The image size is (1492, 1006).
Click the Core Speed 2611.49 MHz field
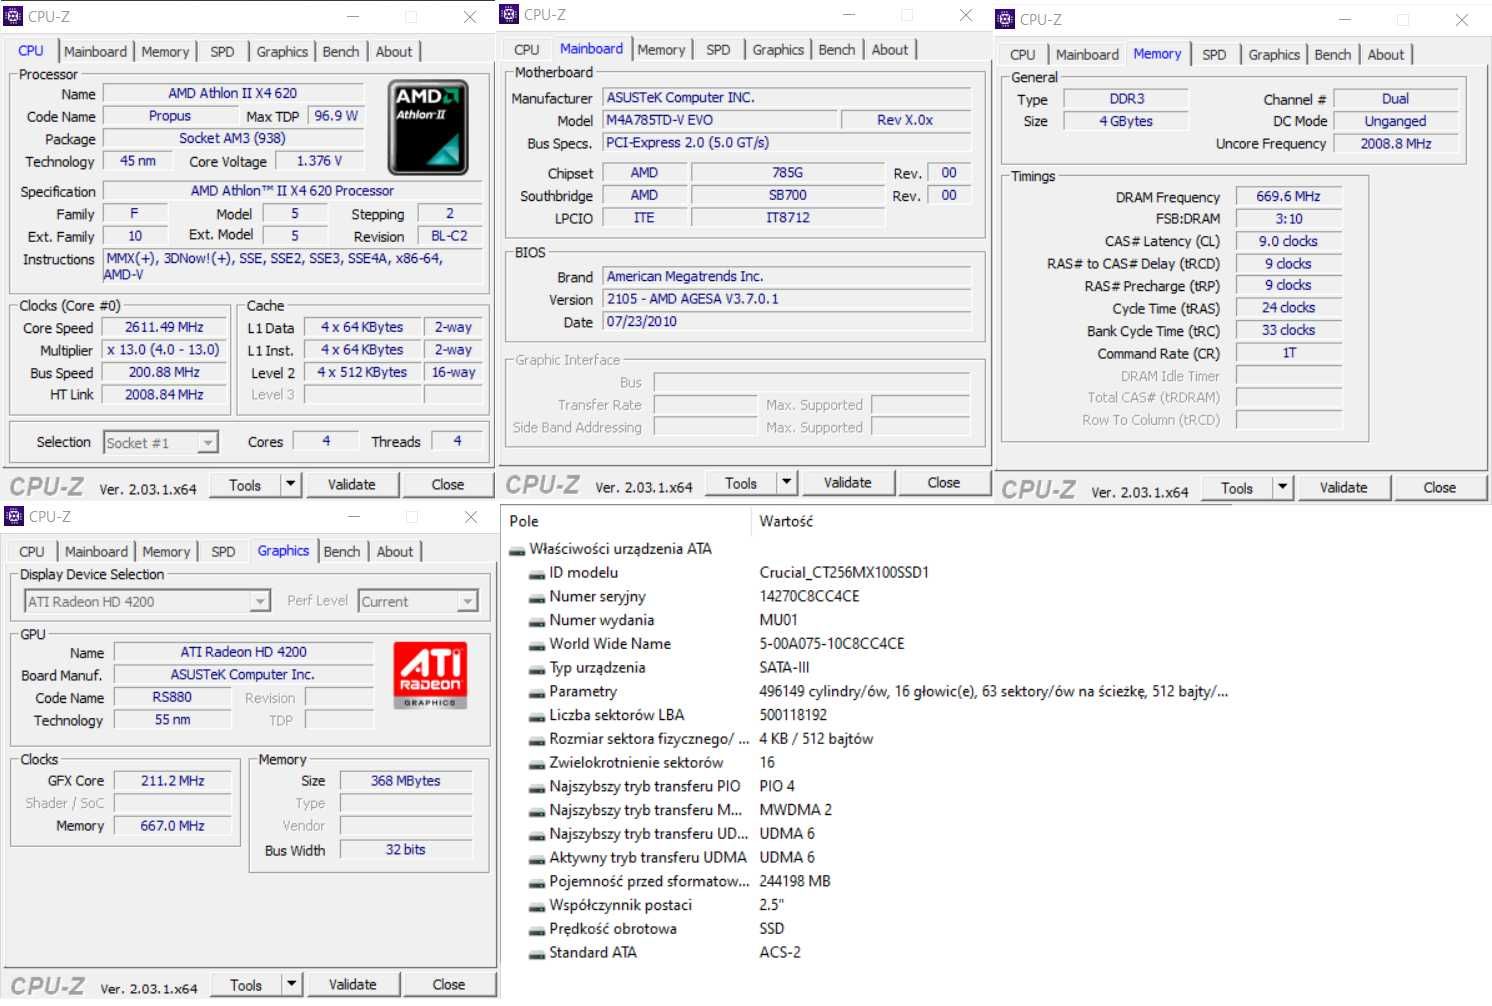[164, 328]
